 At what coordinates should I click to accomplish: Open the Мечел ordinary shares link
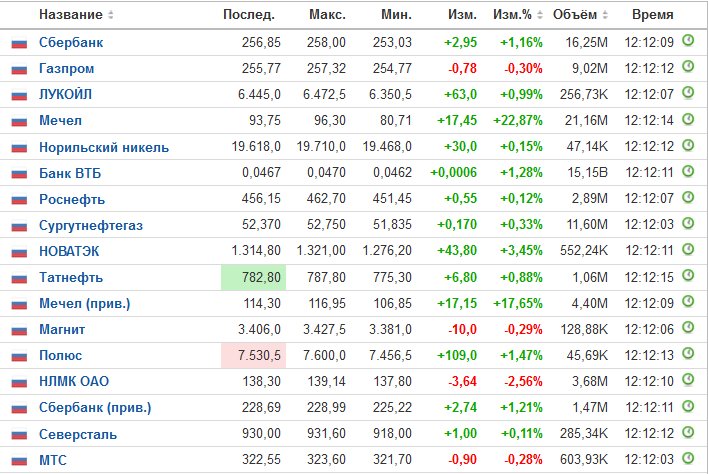click(60, 121)
